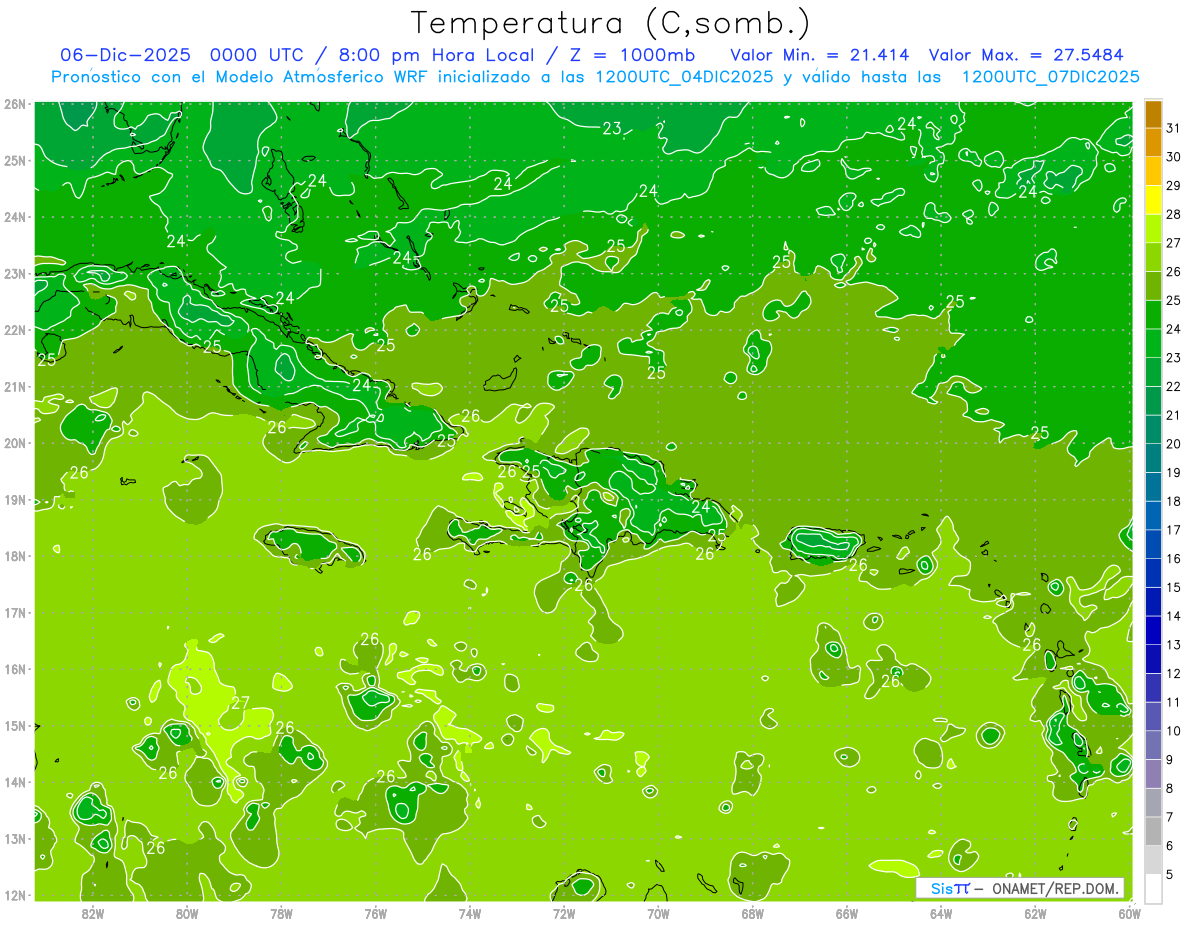The width and height of the screenshot is (1200, 927).
Task: Click the latitude axis label 18N
Action: pos(14,556)
